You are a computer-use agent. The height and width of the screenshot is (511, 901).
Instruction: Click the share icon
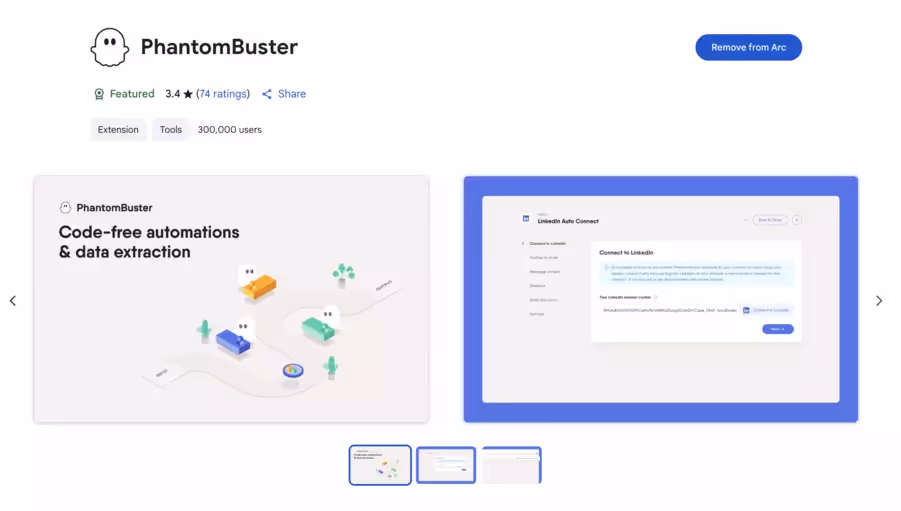pos(267,94)
